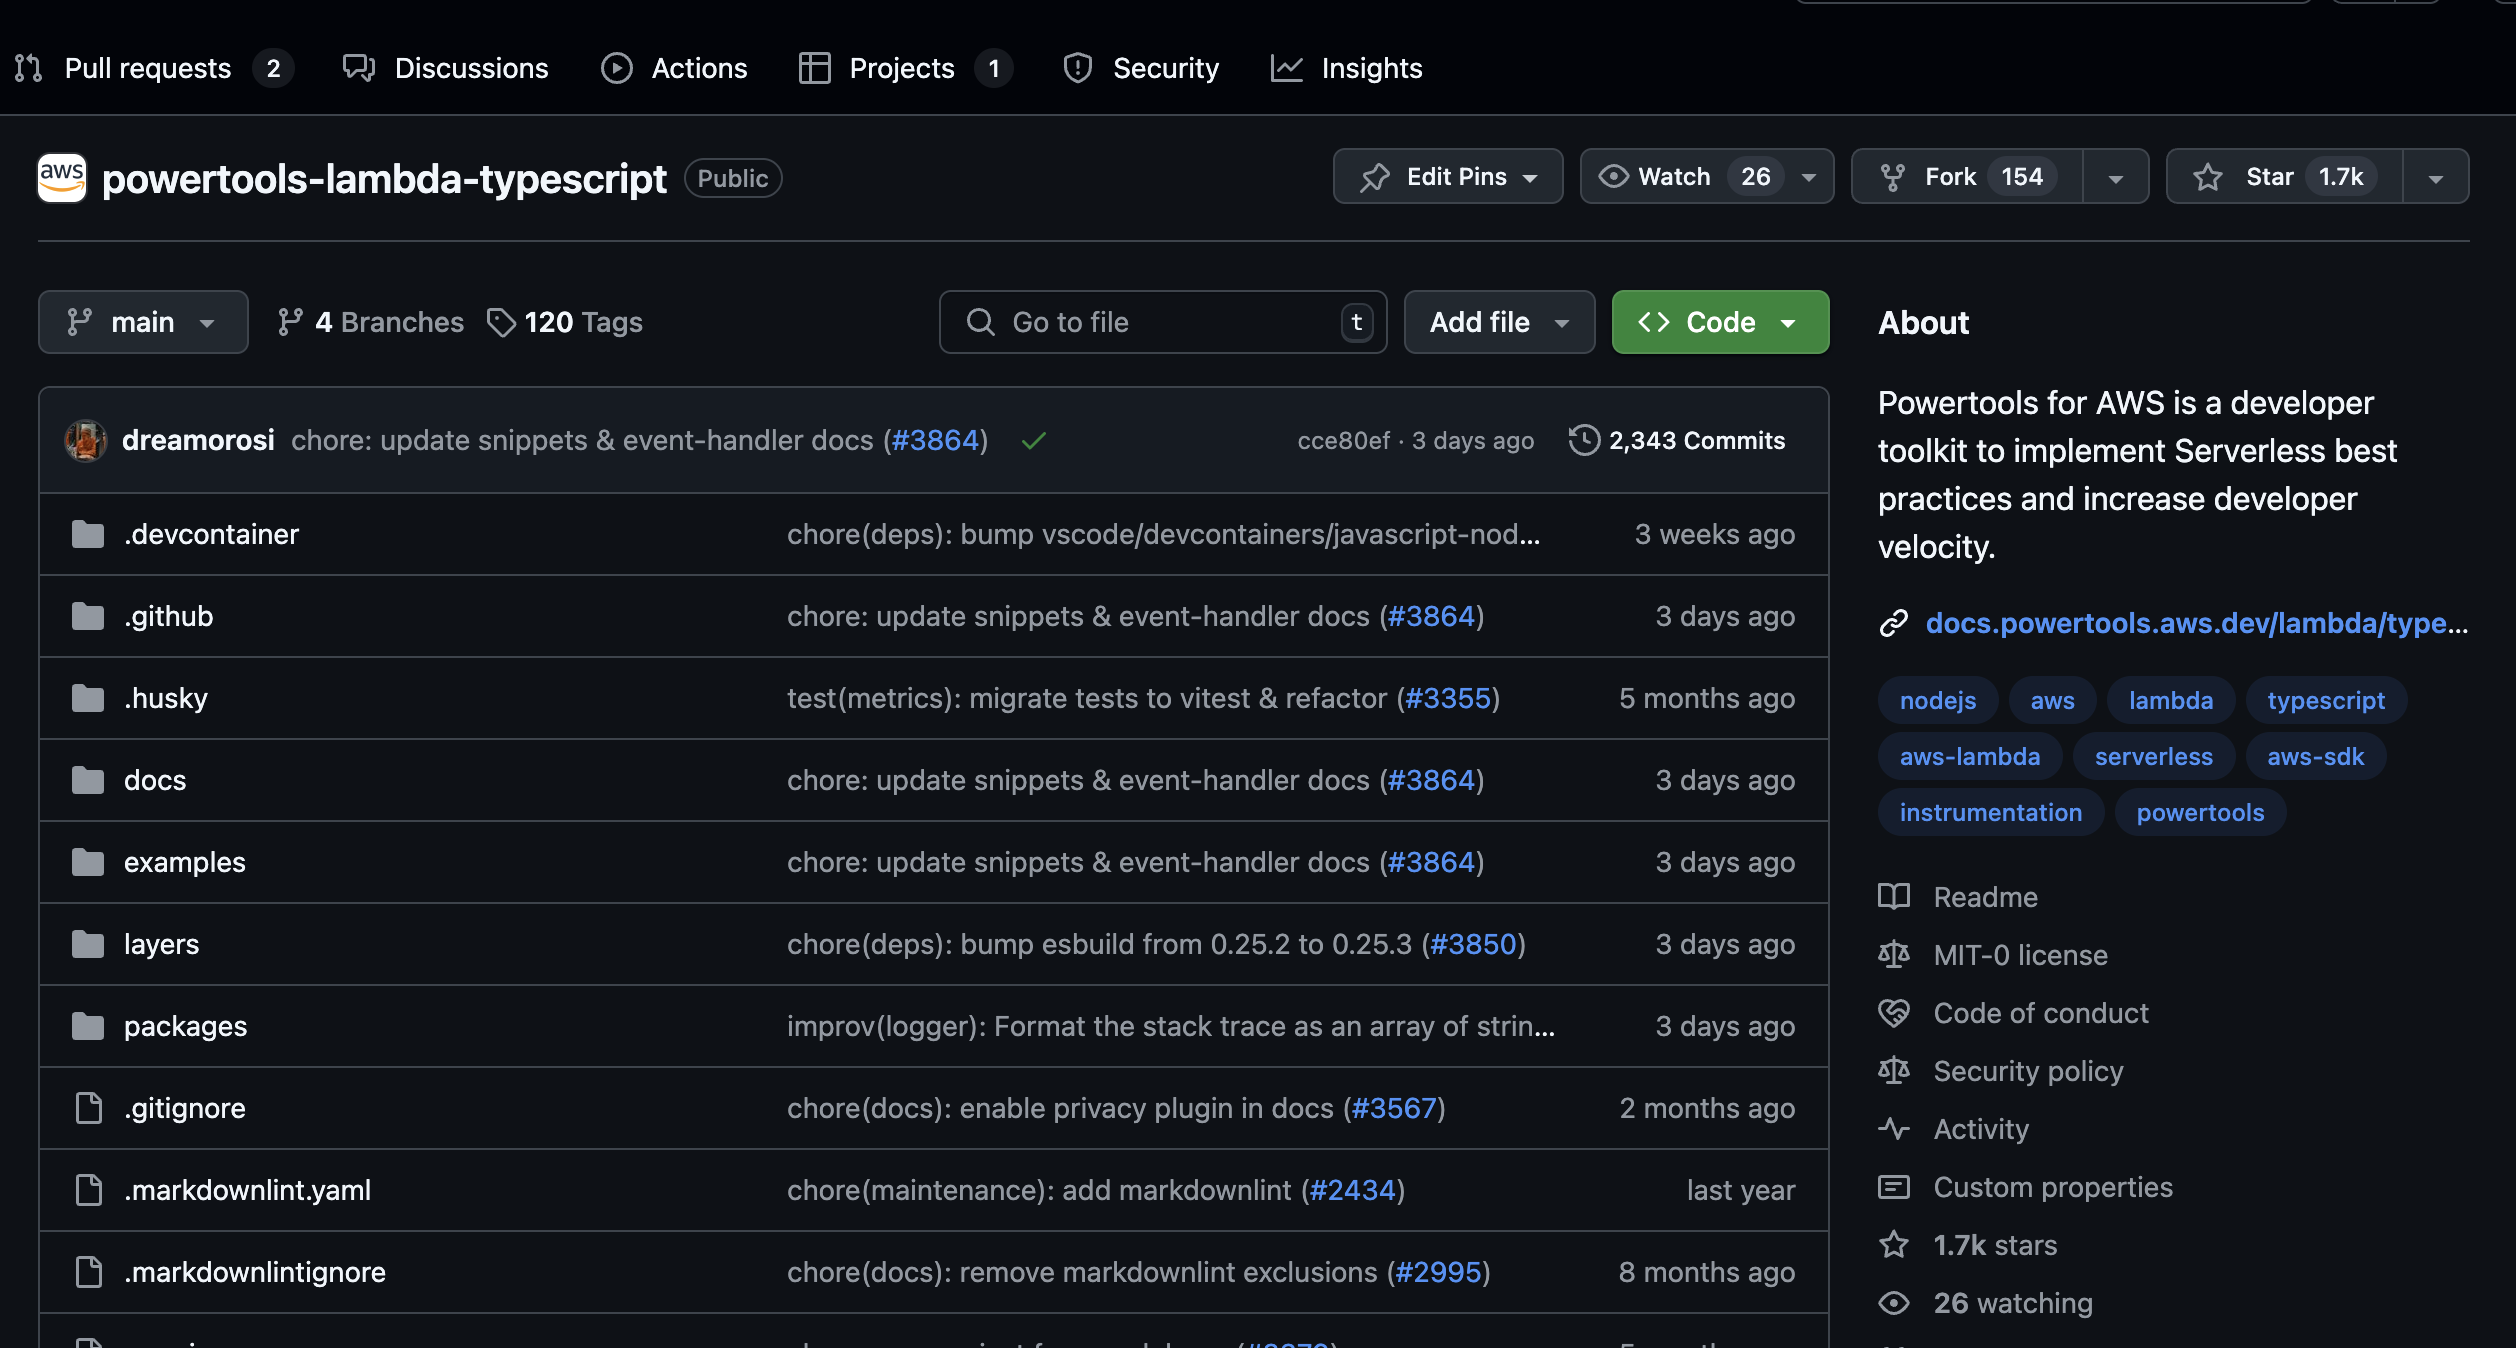Select the powertools topic tag
Image resolution: width=2516 pixels, height=1348 pixels.
tap(2200, 812)
